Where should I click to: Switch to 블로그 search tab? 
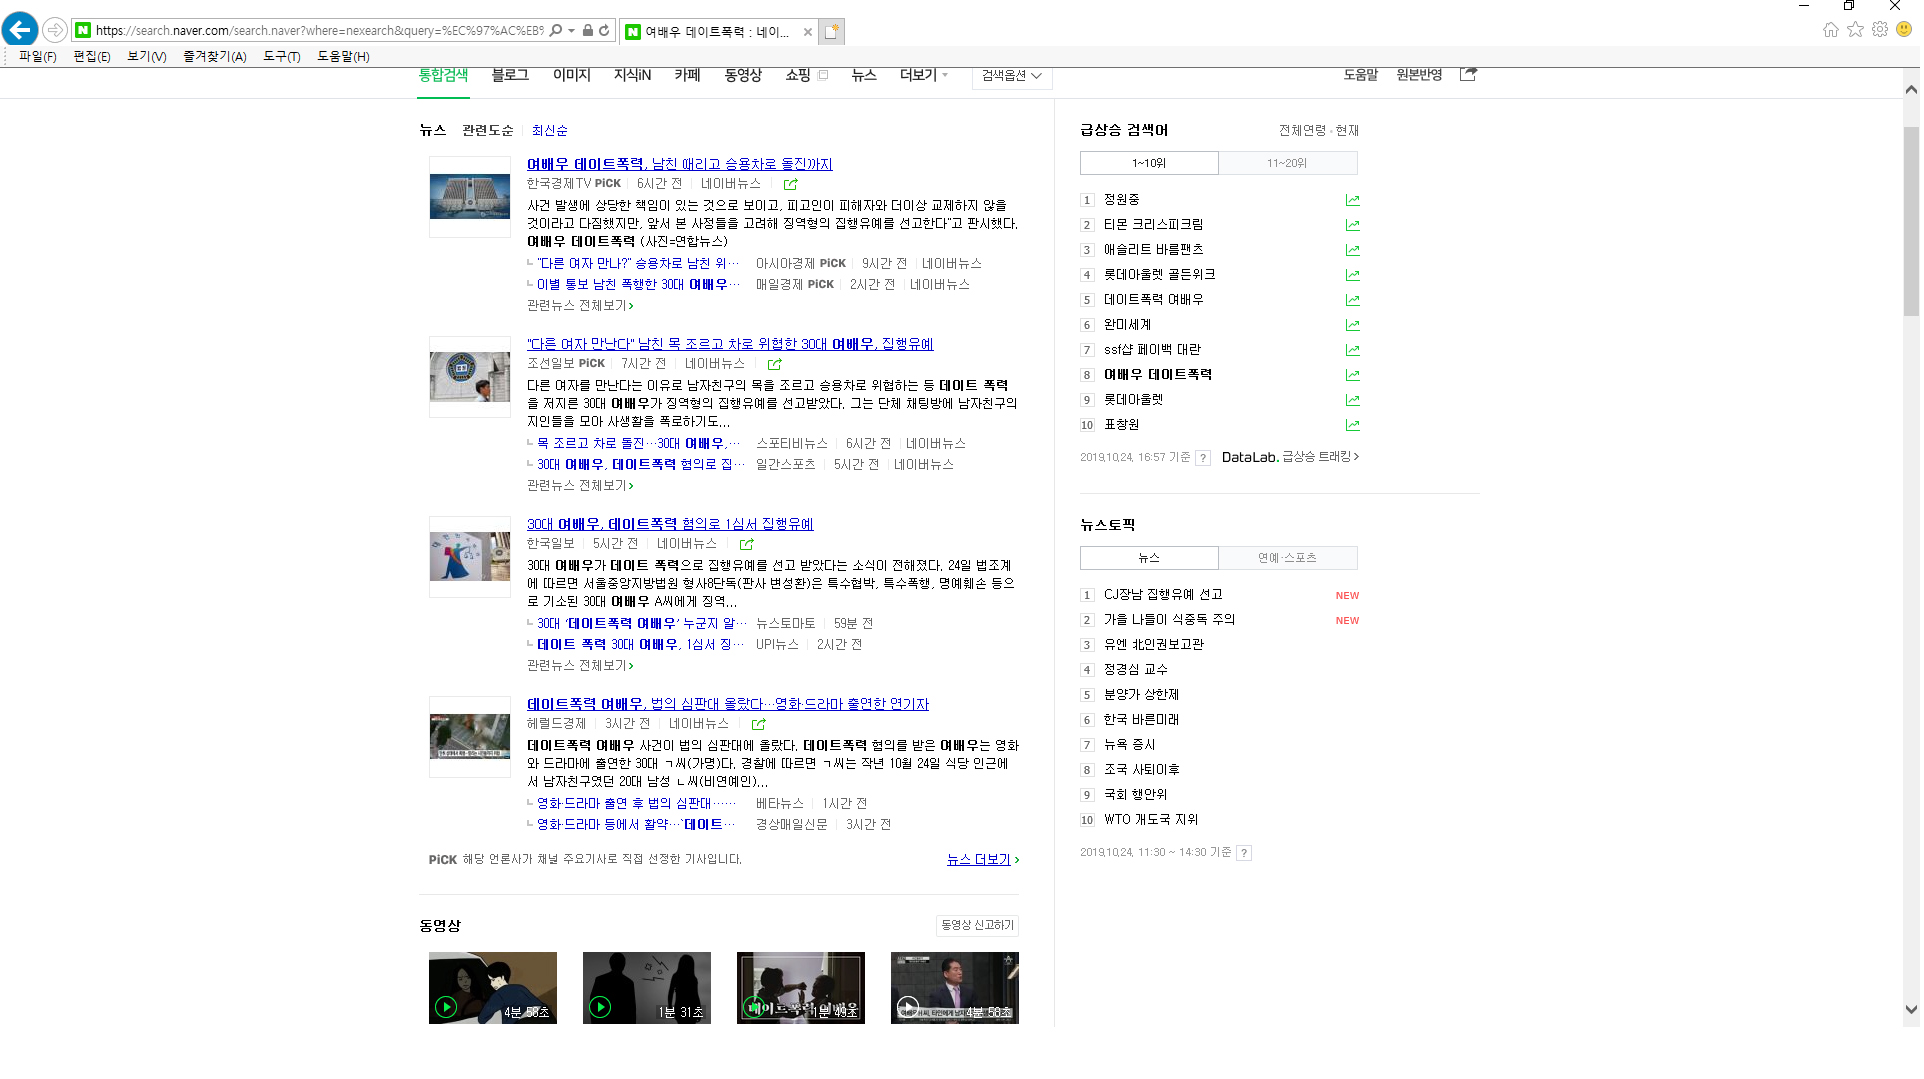[510, 75]
